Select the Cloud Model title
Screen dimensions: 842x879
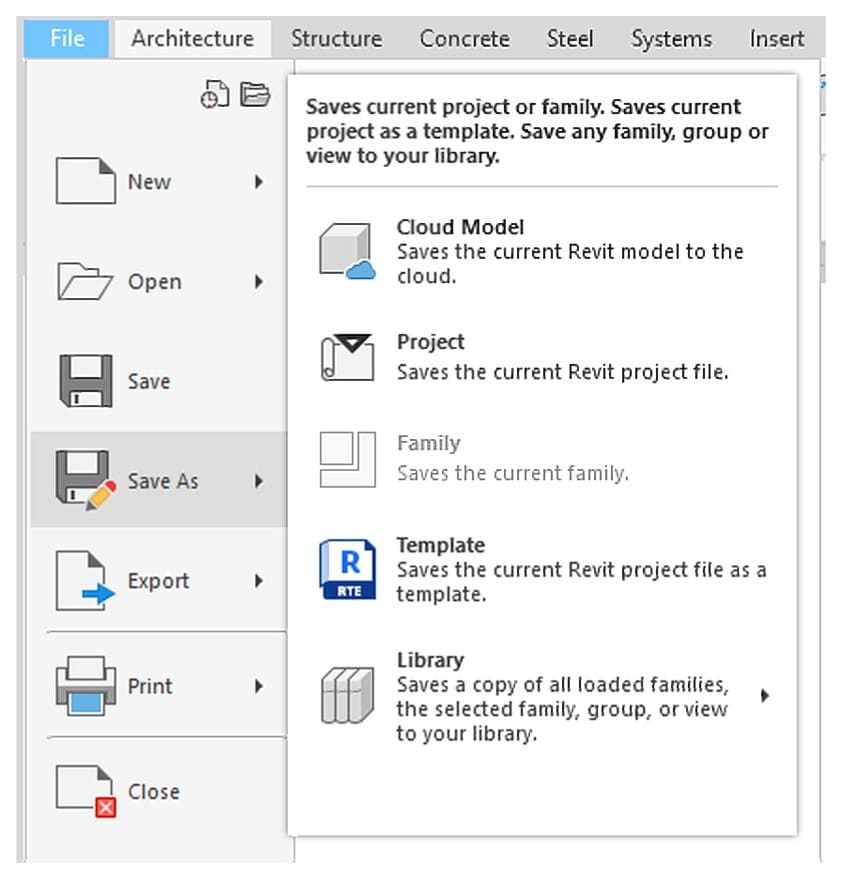click(460, 227)
